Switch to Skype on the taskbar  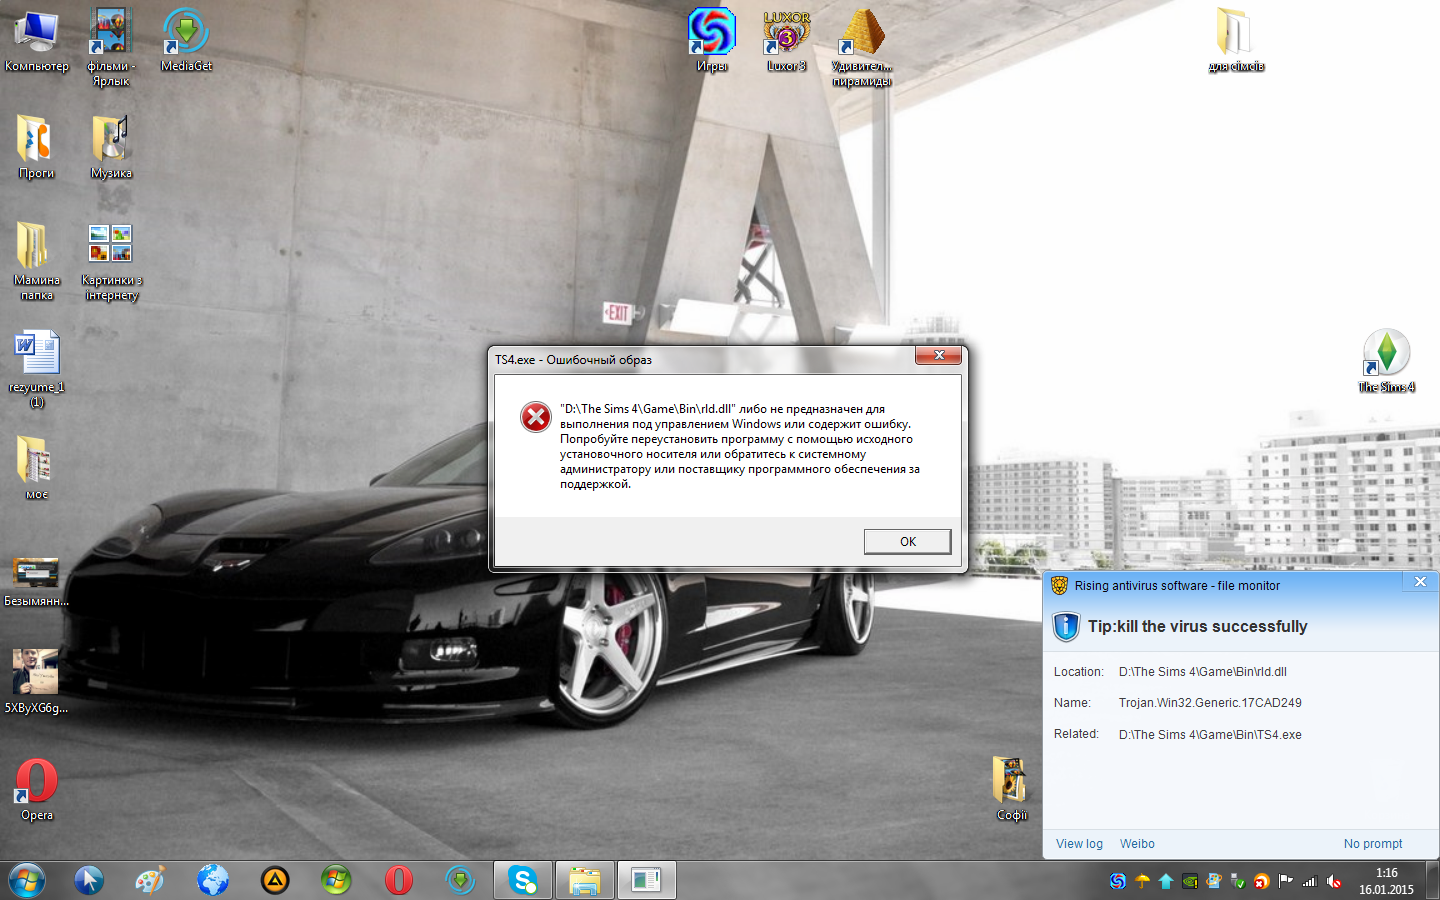[x=522, y=880]
